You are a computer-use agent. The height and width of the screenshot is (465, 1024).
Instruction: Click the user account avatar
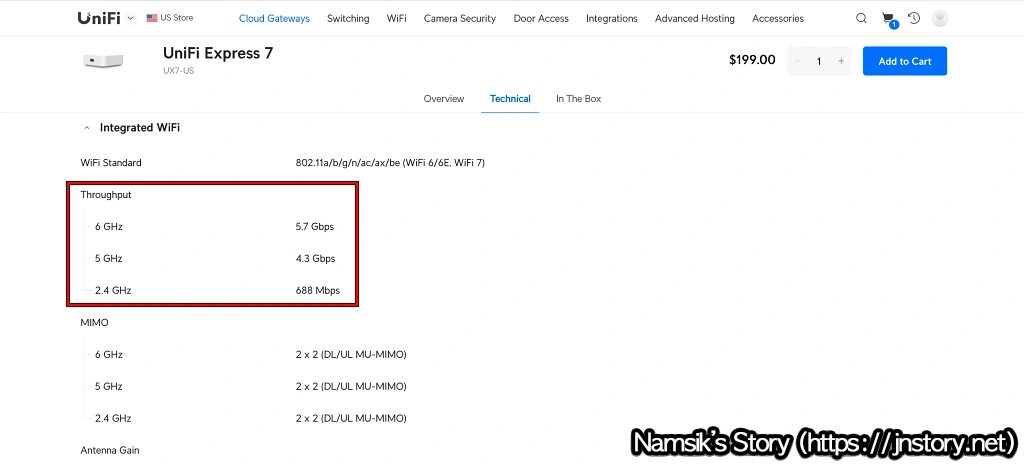click(x=940, y=18)
